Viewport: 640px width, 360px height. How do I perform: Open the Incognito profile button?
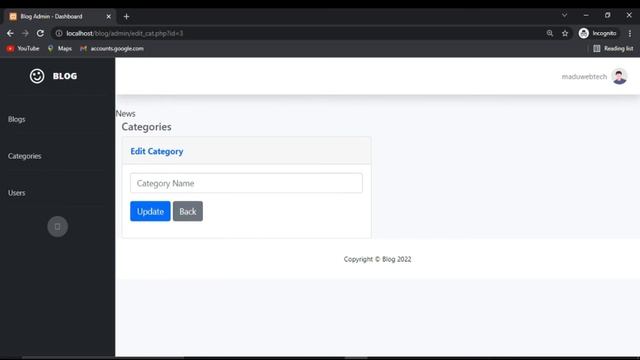point(598,33)
